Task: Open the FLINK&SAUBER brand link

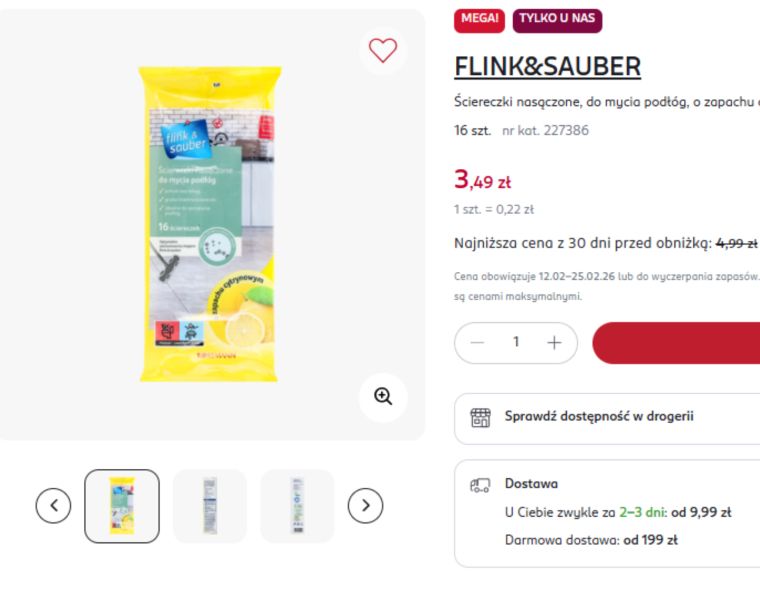Action: 548,66
